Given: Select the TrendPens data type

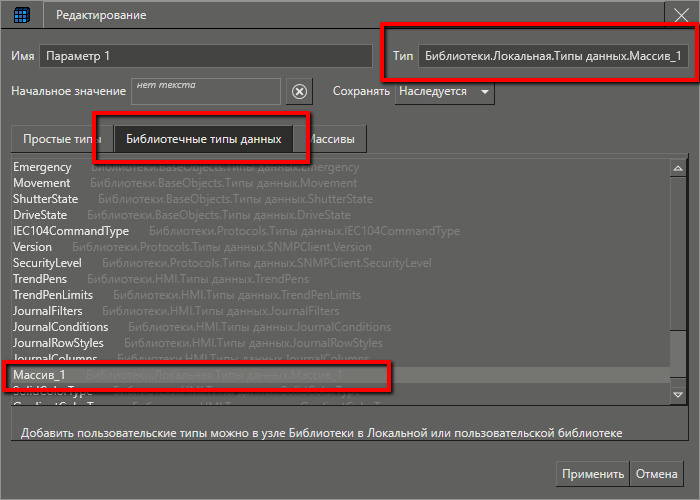Looking at the screenshot, I should pyautogui.click(x=41, y=279).
